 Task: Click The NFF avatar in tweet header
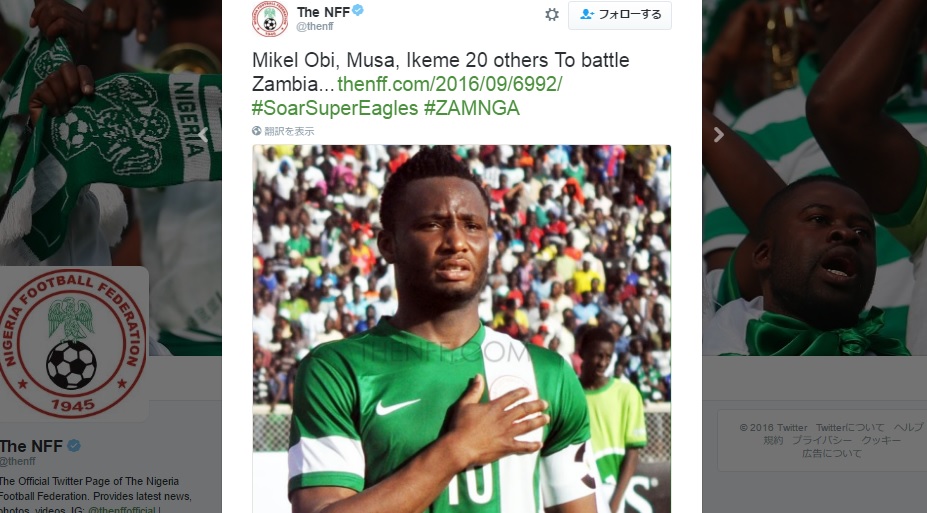270,20
